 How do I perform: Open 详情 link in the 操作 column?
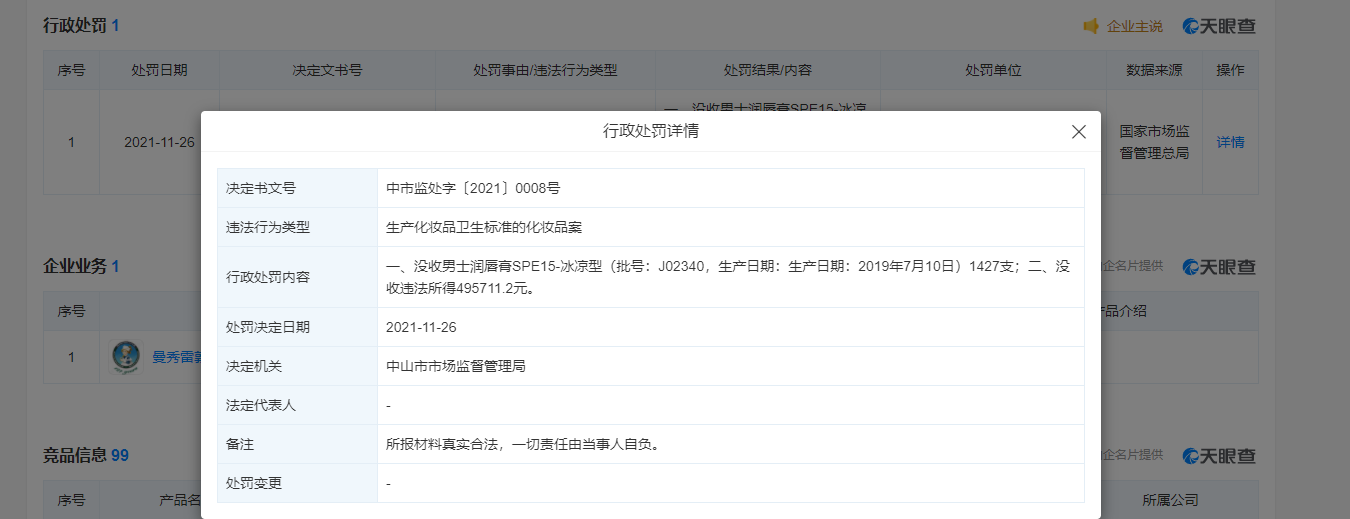[1230, 142]
